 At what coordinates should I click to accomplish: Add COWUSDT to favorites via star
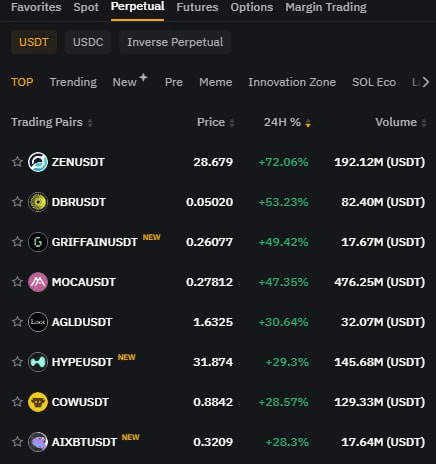click(17, 402)
